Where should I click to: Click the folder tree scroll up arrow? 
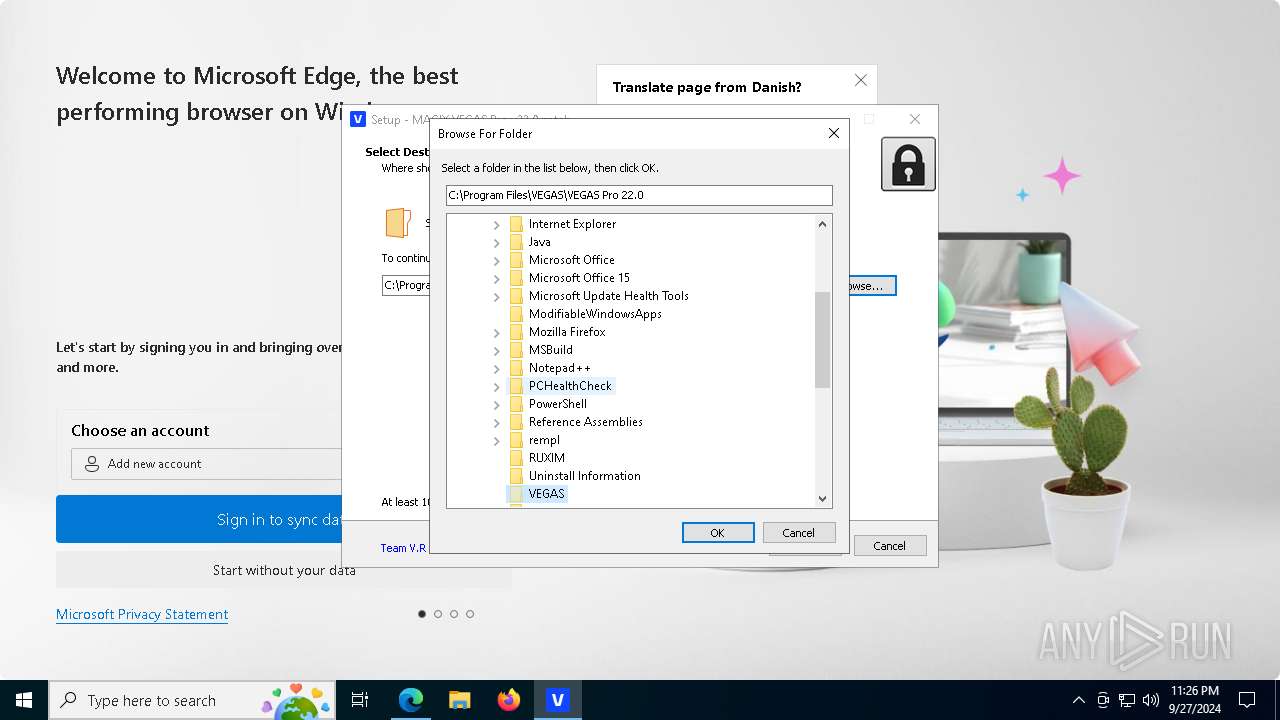[823, 224]
